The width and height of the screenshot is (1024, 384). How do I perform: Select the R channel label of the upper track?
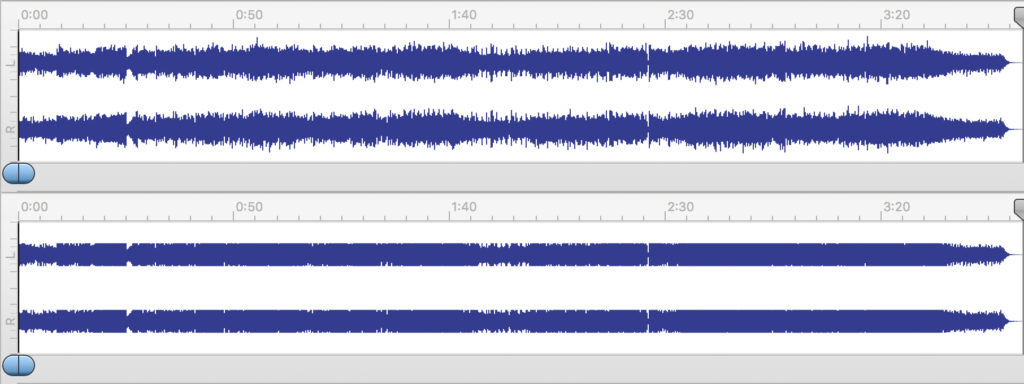pos(10,129)
